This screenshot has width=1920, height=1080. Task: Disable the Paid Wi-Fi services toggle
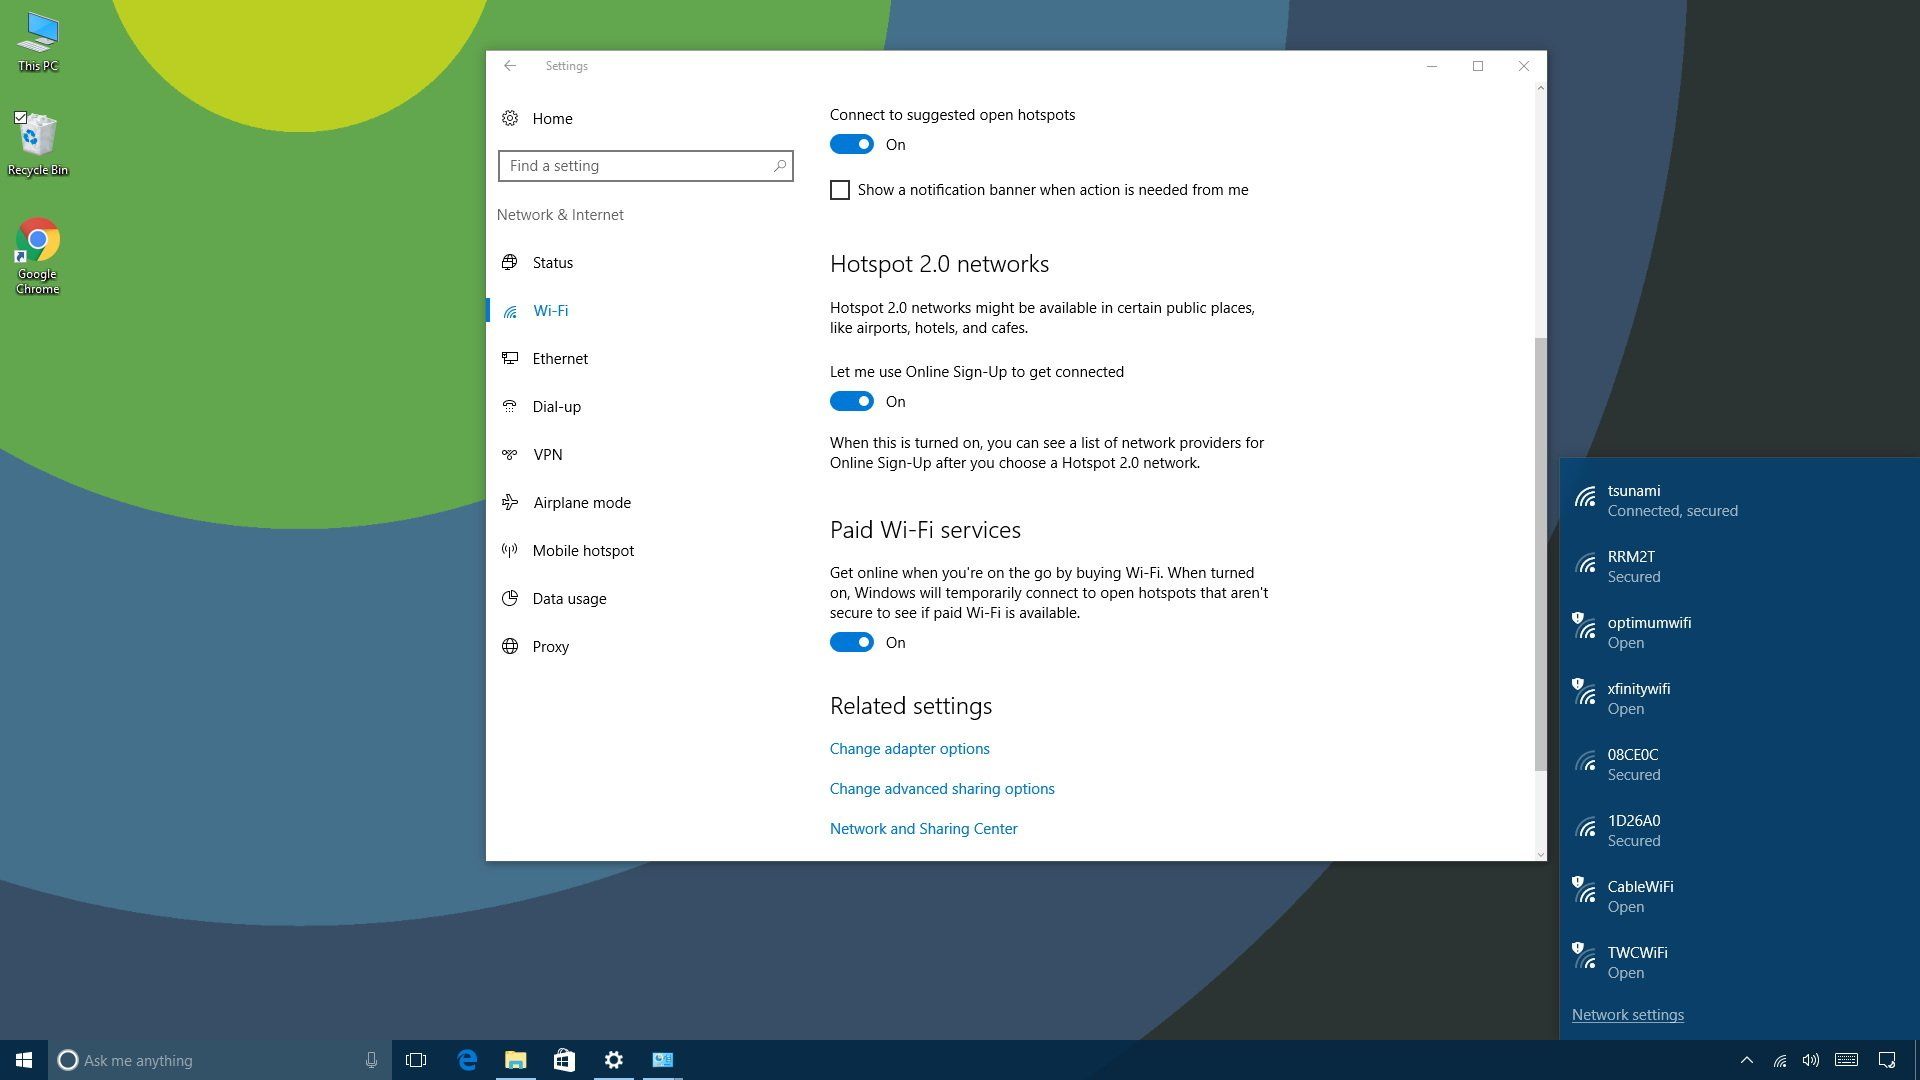click(852, 643)
